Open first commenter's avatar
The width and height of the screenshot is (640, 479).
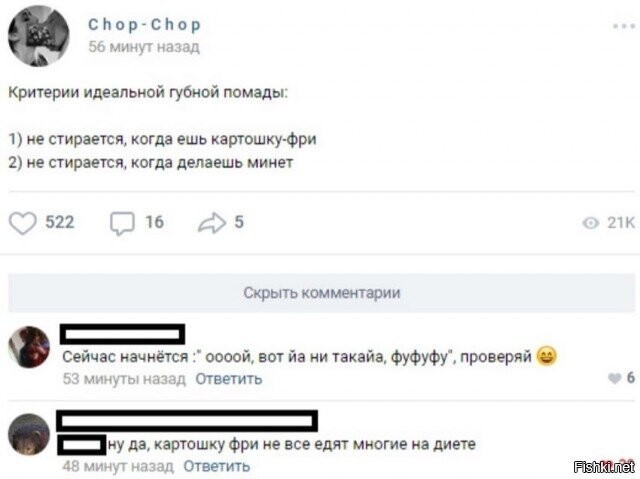pos(29,347)
